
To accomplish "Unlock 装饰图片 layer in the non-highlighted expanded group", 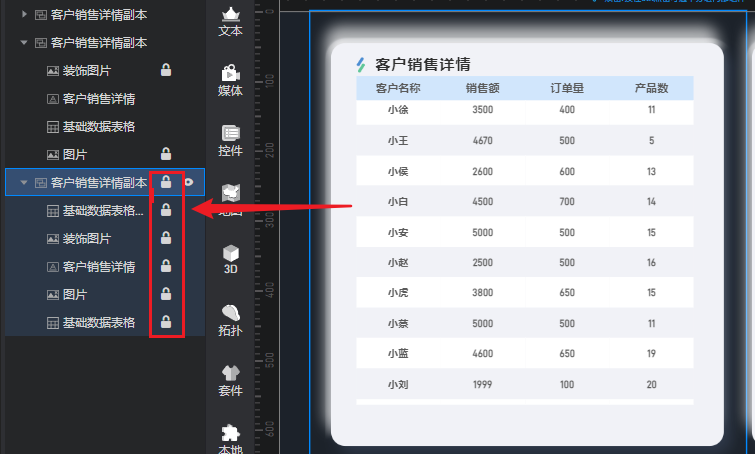I will [x=166, y=70].
